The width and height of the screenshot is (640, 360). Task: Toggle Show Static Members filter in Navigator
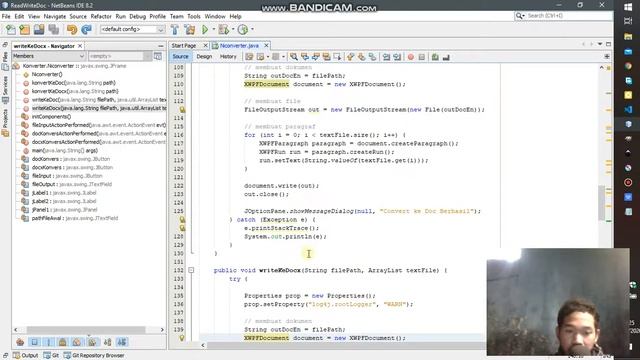(49, 342)
